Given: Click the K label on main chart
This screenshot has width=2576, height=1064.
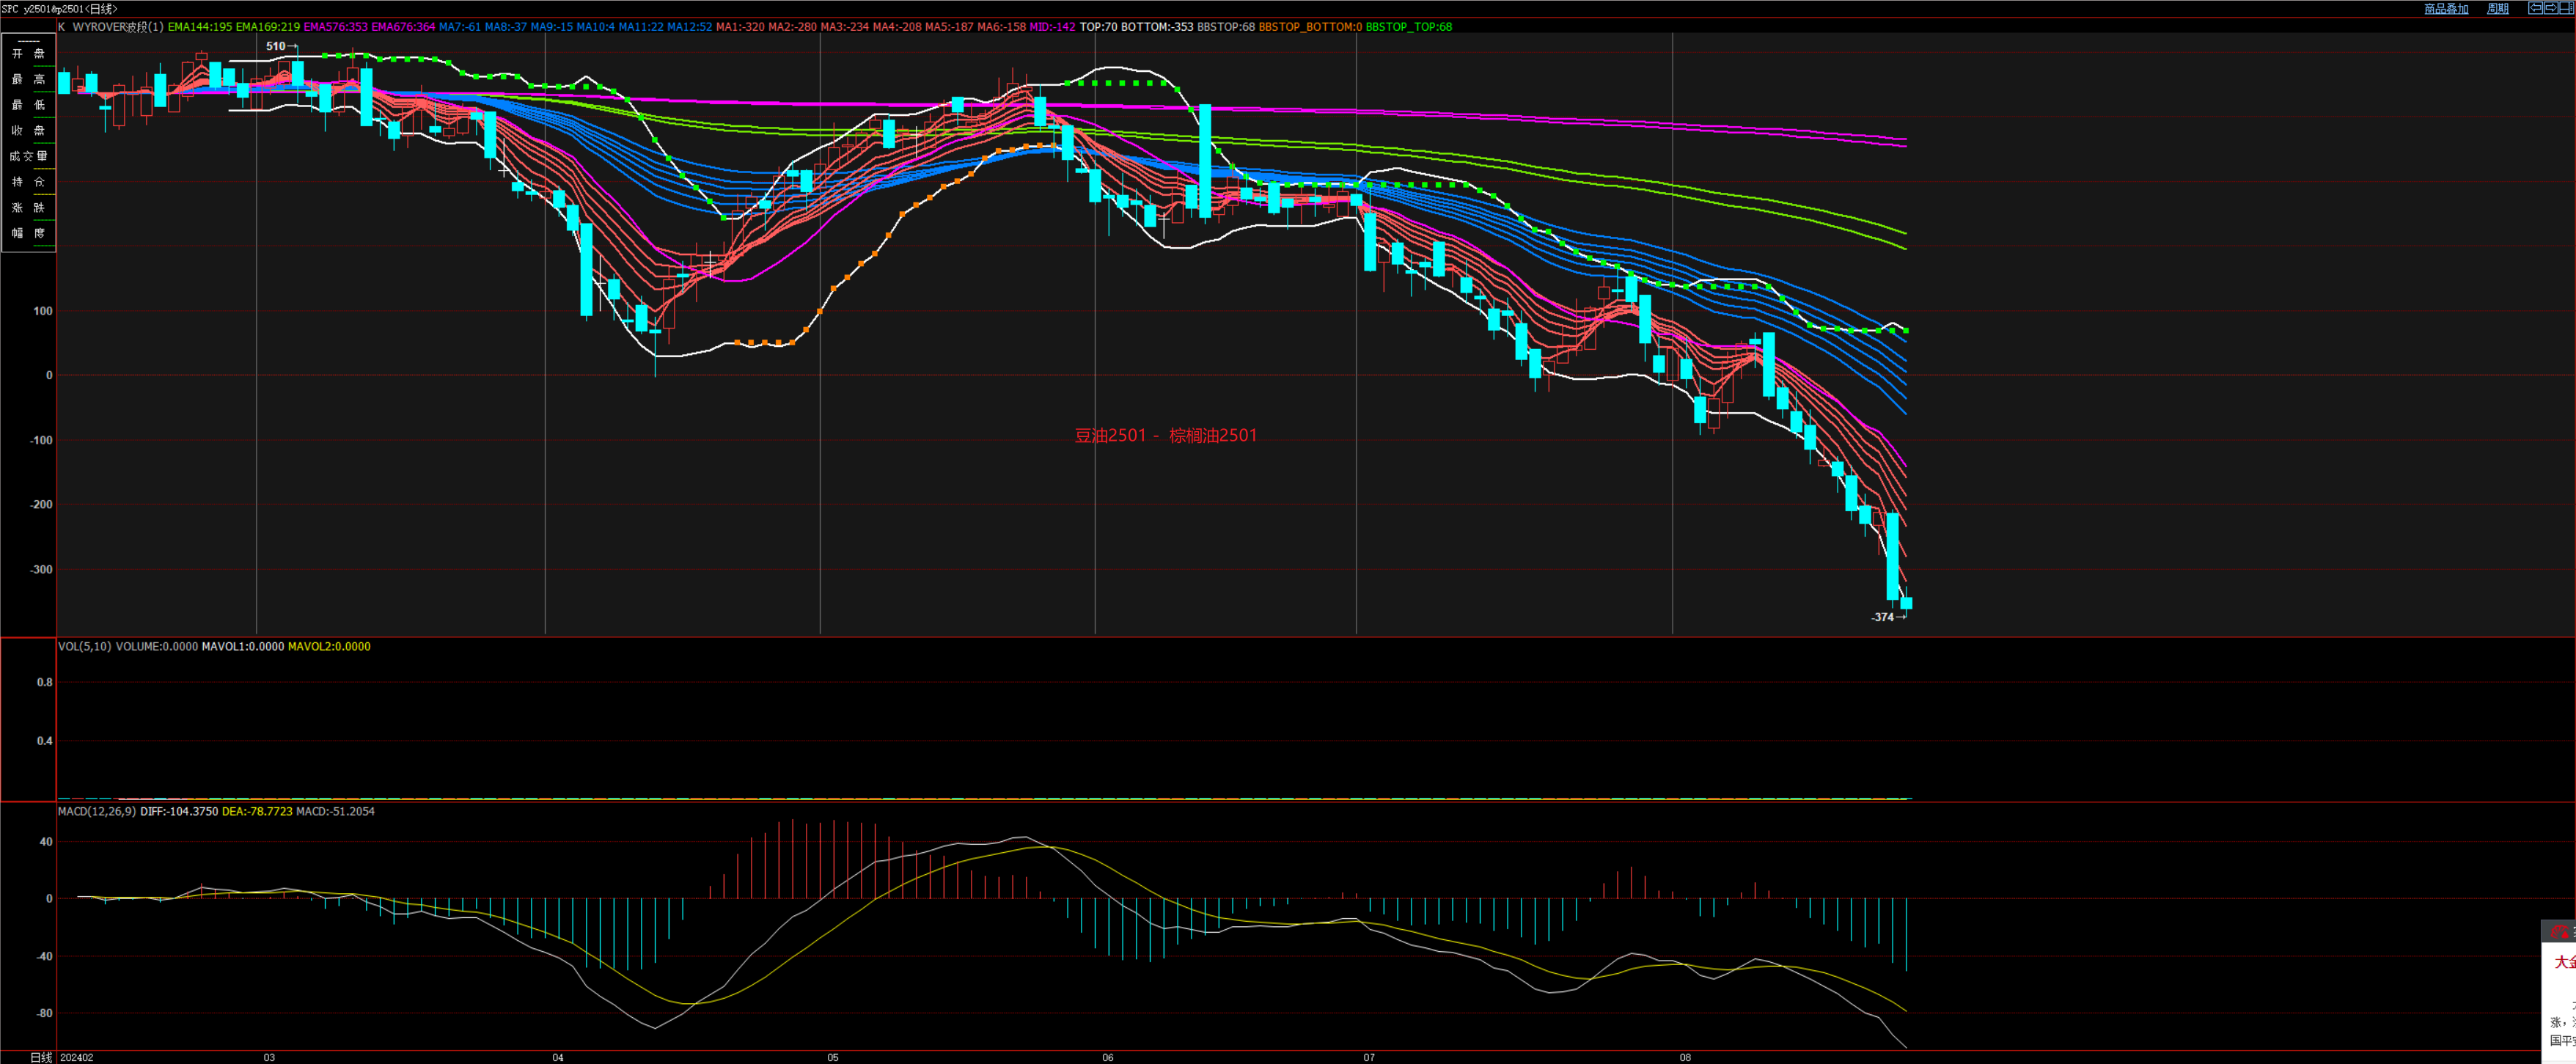Looking at the screenshot, I should [x=62, y=27].
